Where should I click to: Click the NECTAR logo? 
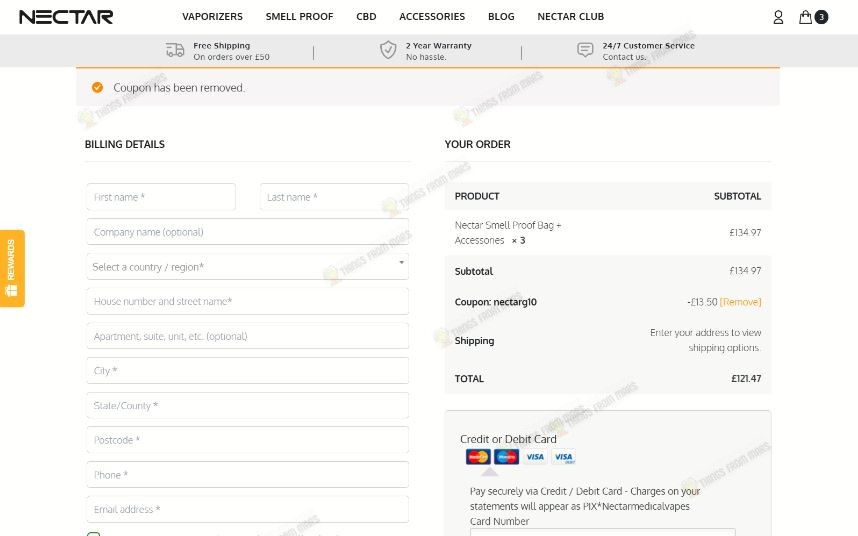pos(66,17)
